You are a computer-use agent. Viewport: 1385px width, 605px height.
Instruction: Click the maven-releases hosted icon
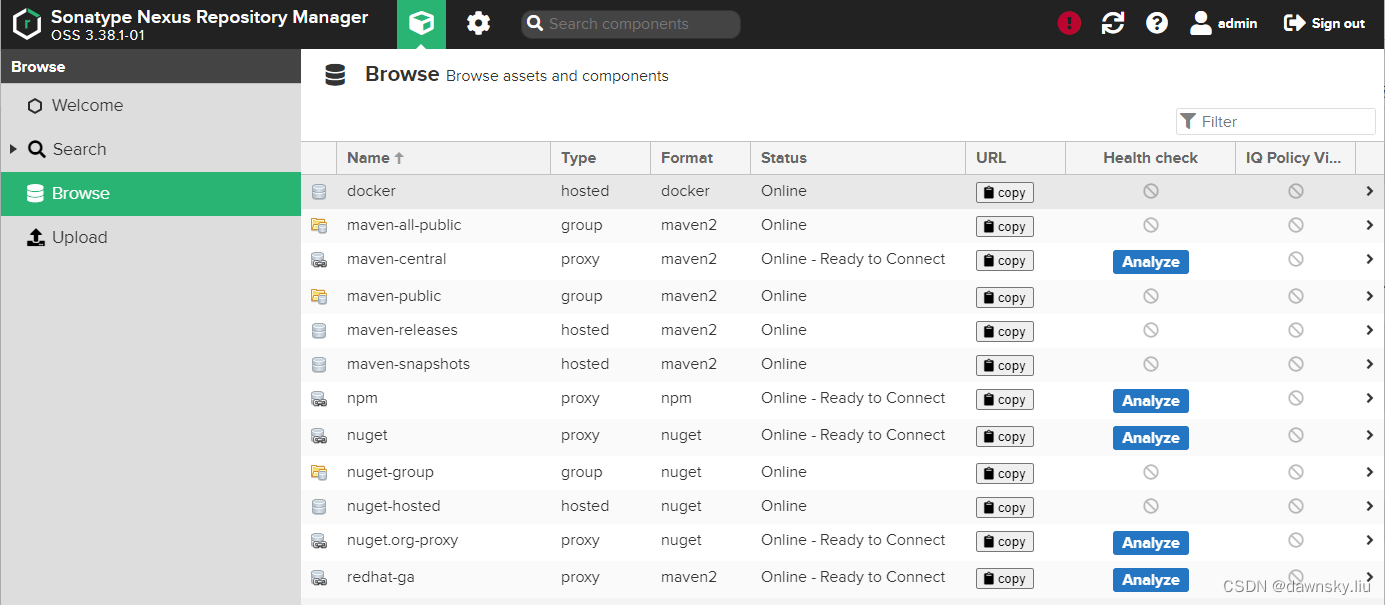pos(319,331)
